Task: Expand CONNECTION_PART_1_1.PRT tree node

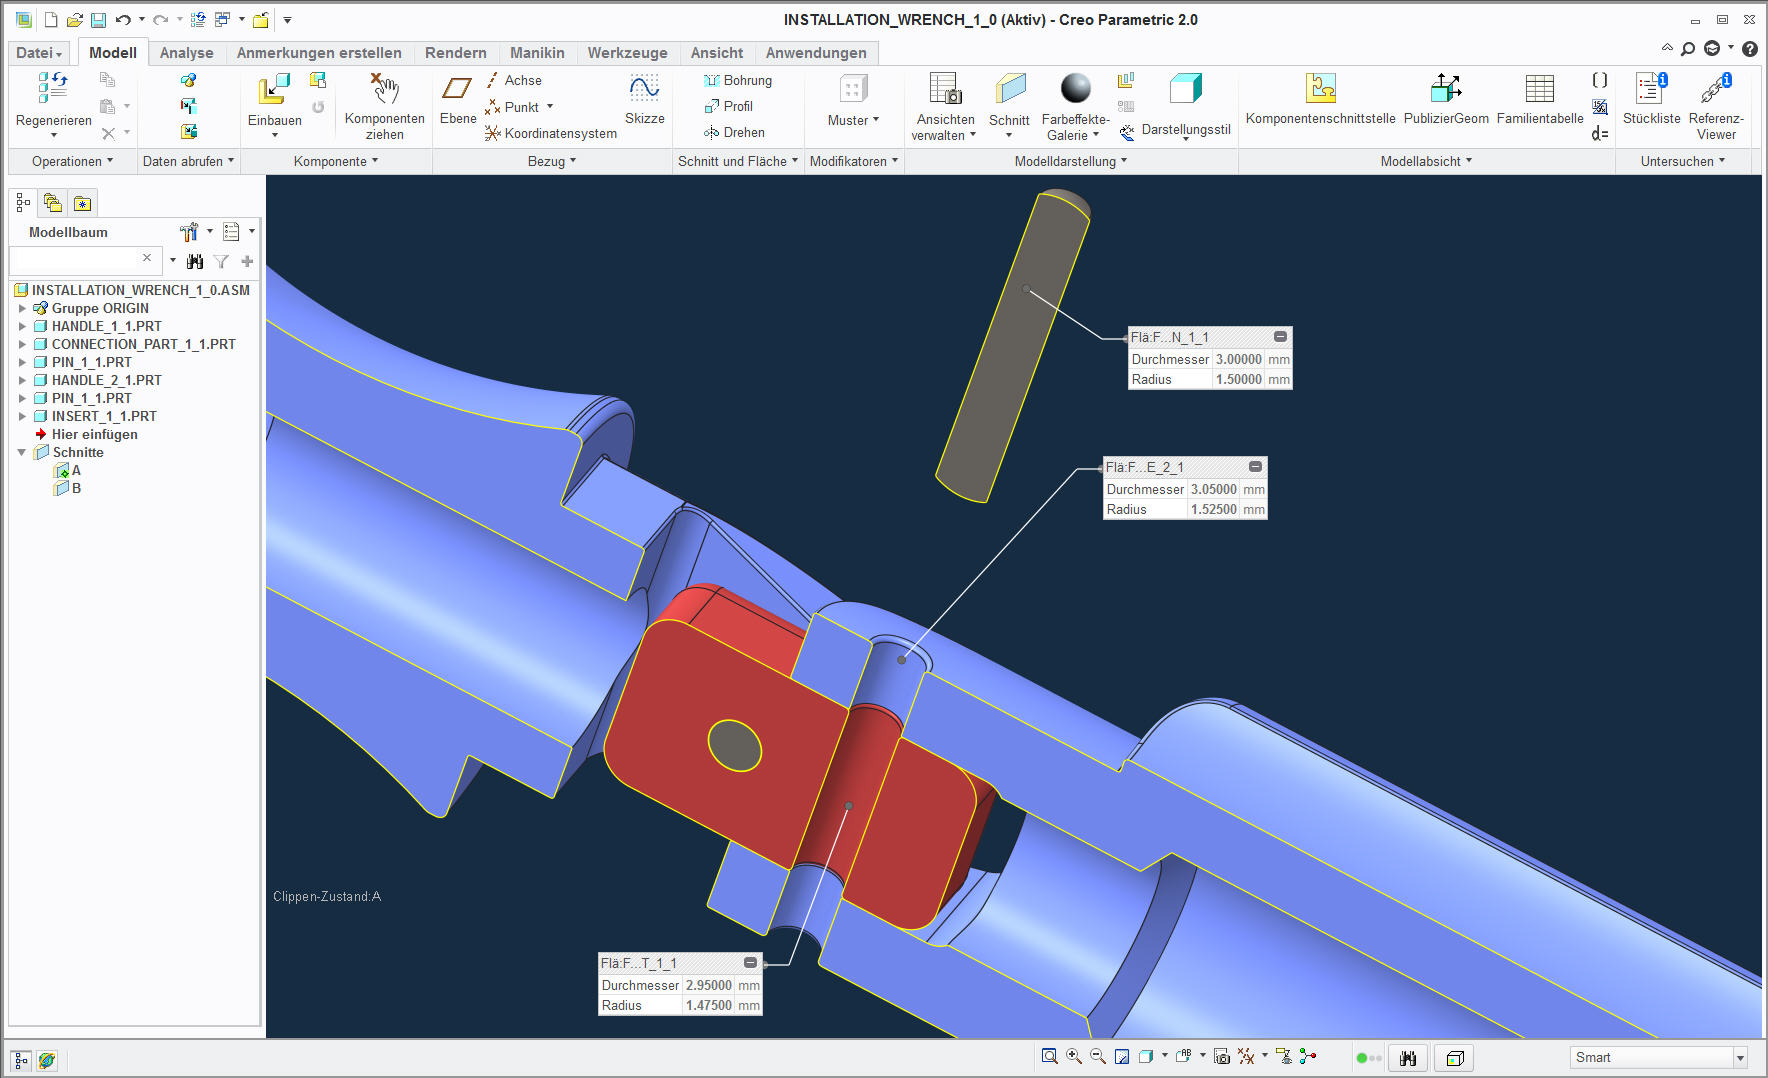Action: [x=22, y=344]
